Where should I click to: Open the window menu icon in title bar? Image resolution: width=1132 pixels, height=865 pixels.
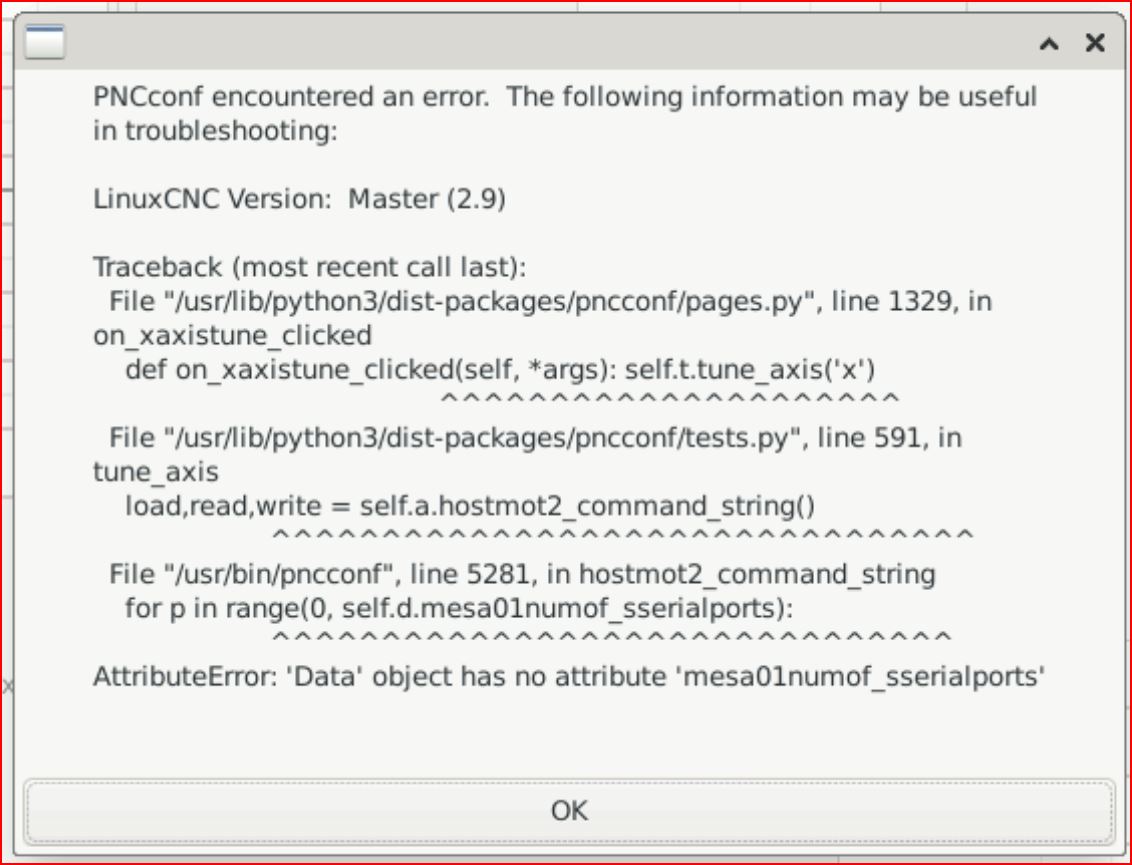(x=44, y=43)
